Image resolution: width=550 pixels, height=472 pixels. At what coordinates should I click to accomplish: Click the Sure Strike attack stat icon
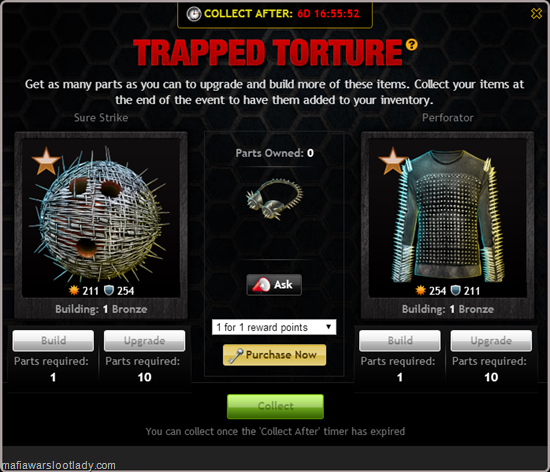(x=74, y=290)
